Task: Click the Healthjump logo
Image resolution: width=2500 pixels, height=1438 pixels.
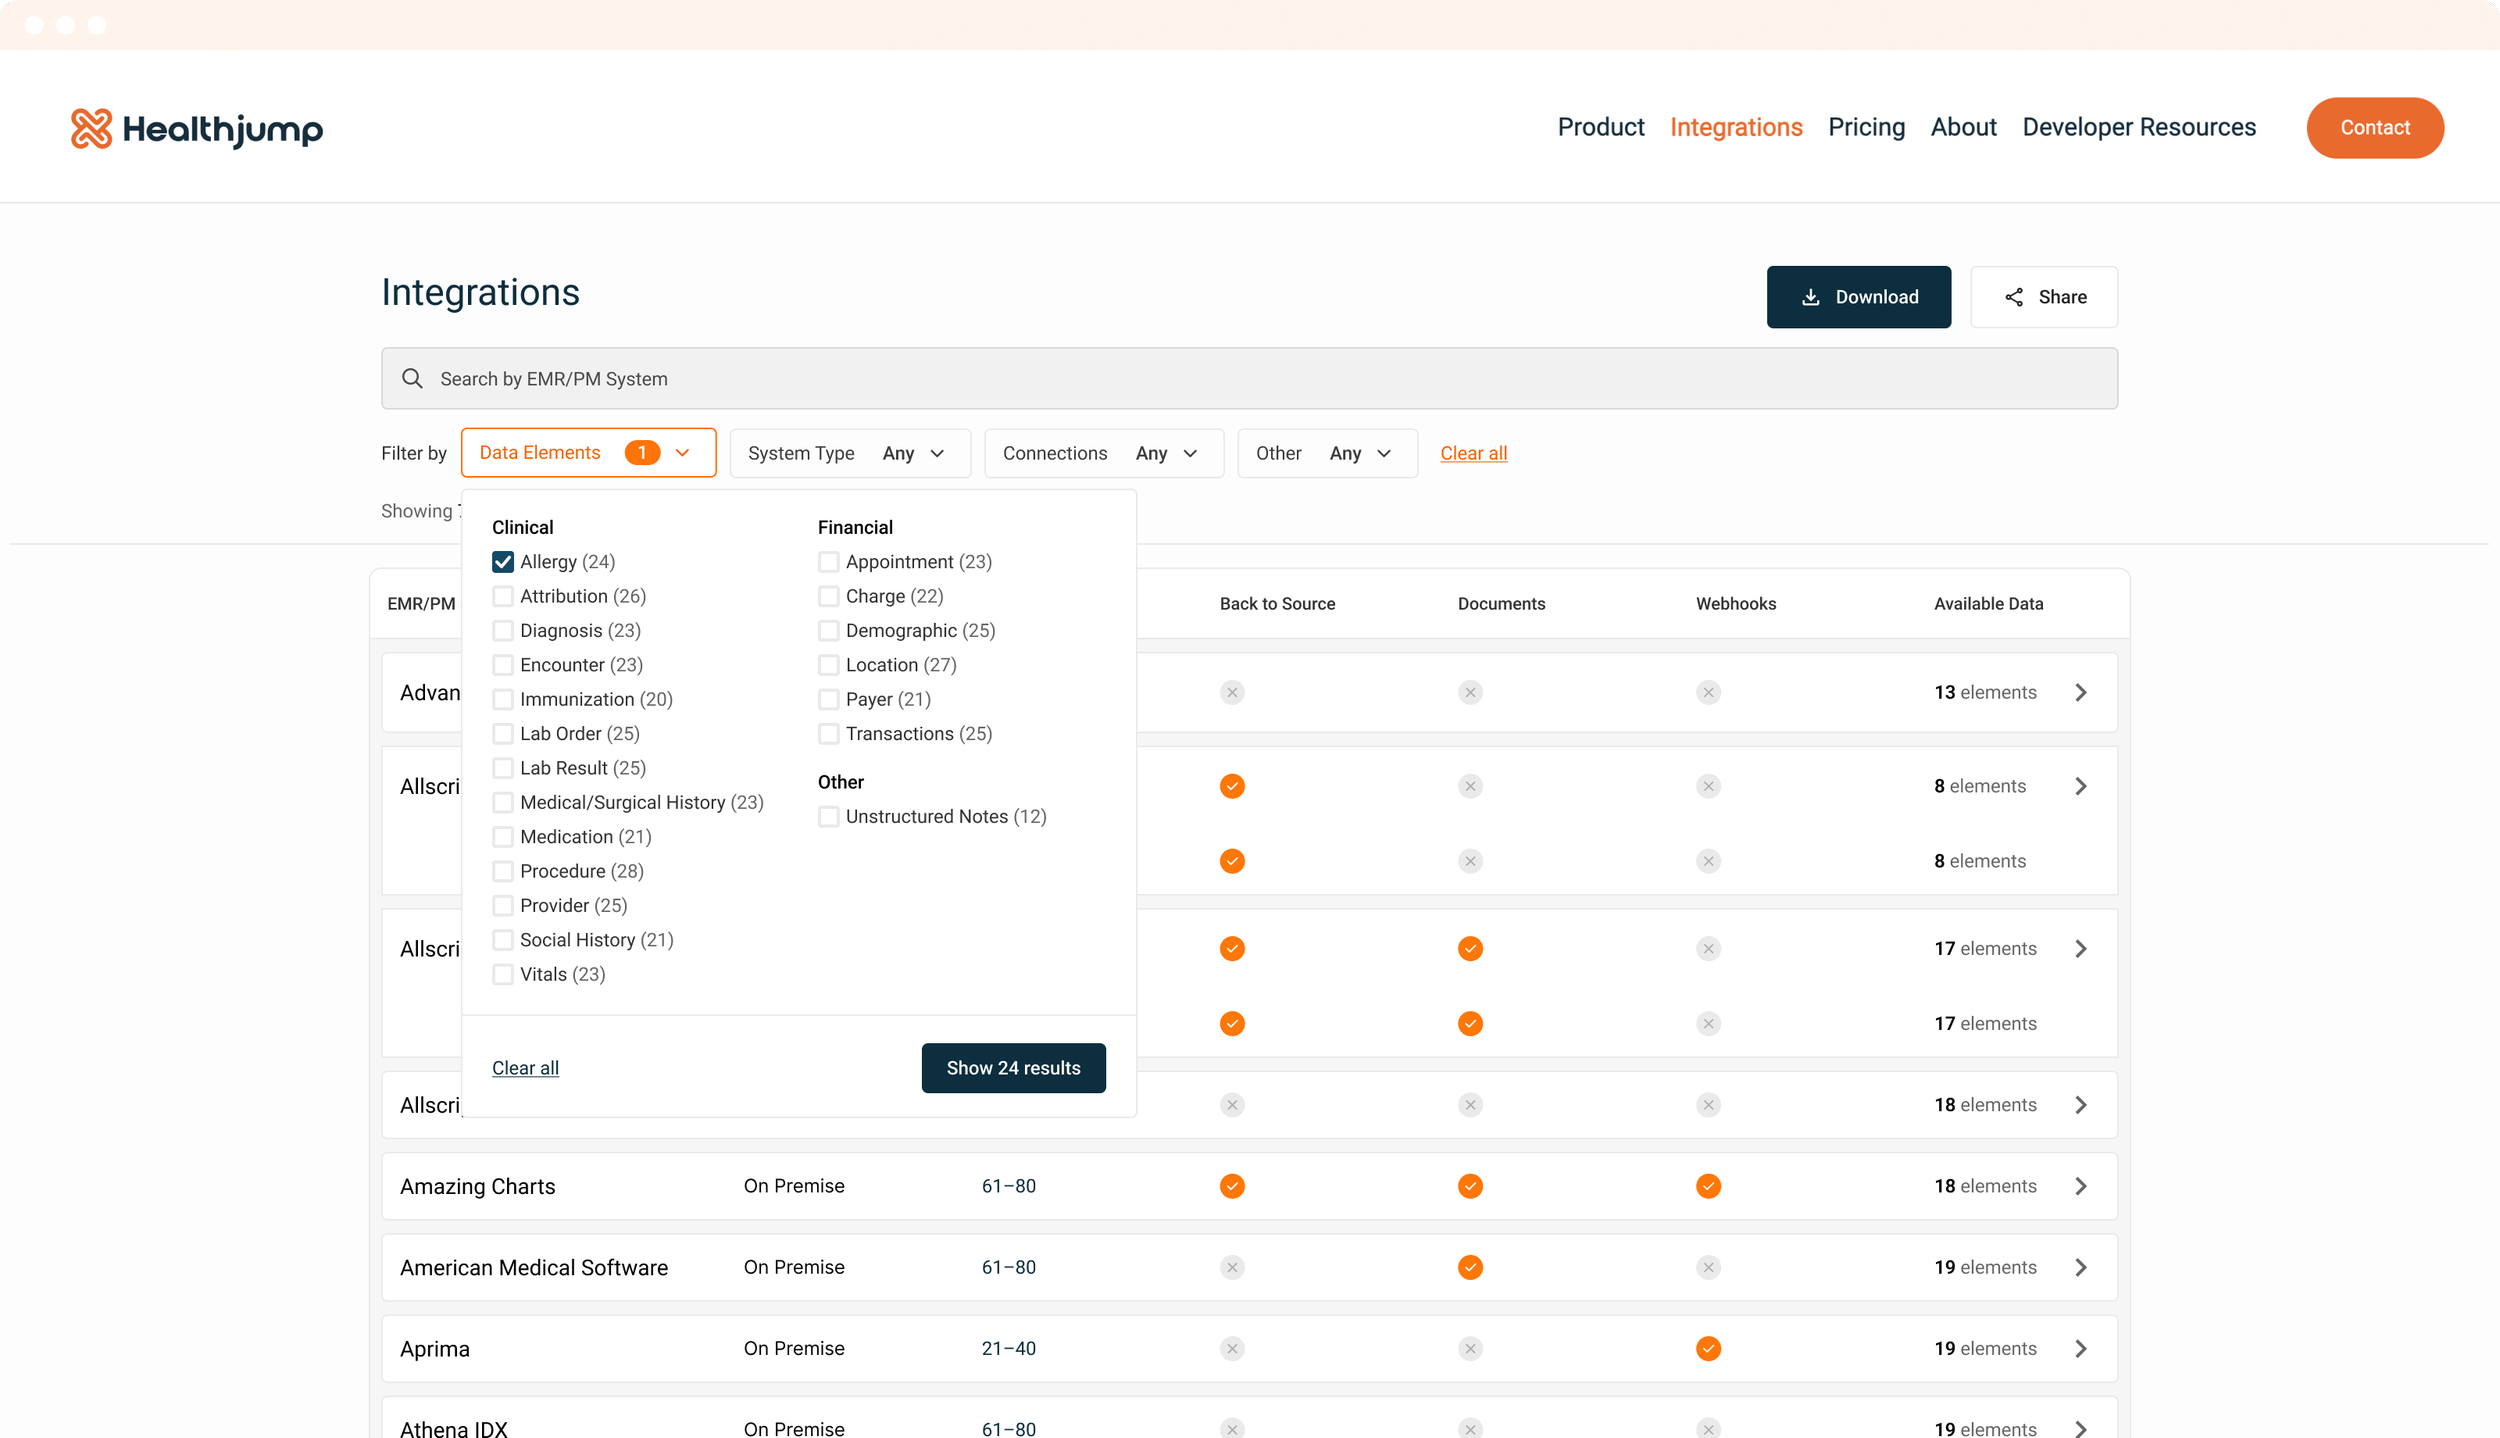Action: [197, 128]
